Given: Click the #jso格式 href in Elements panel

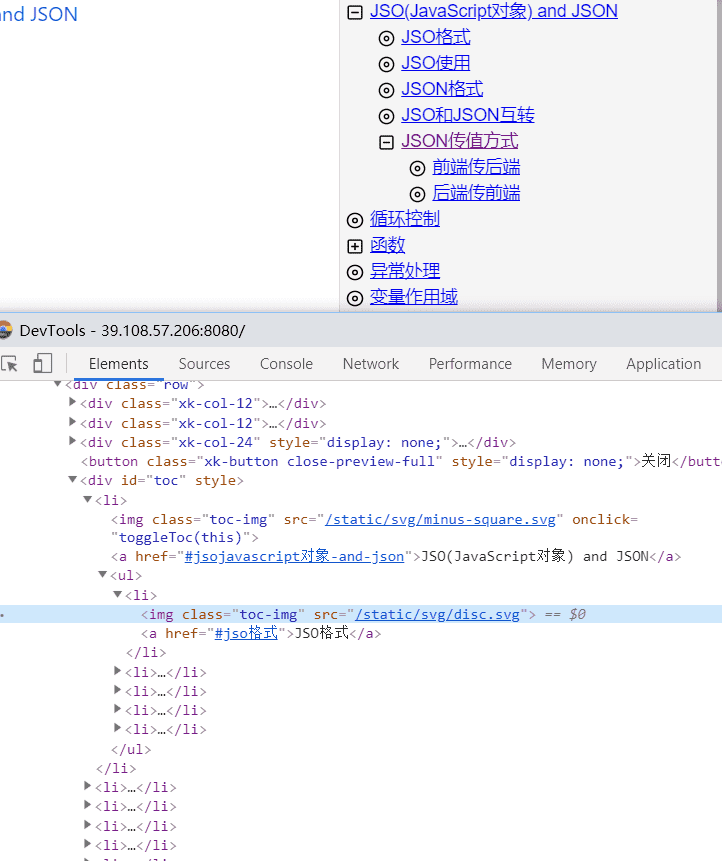Looking at the screenshot, I should 246,633.
